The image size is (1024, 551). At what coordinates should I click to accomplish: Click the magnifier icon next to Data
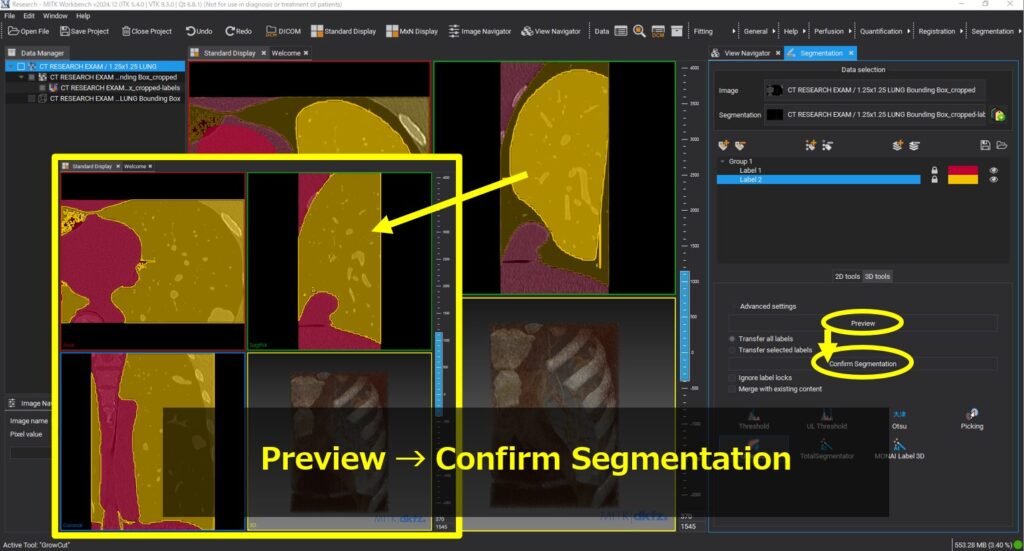[639, 31]
